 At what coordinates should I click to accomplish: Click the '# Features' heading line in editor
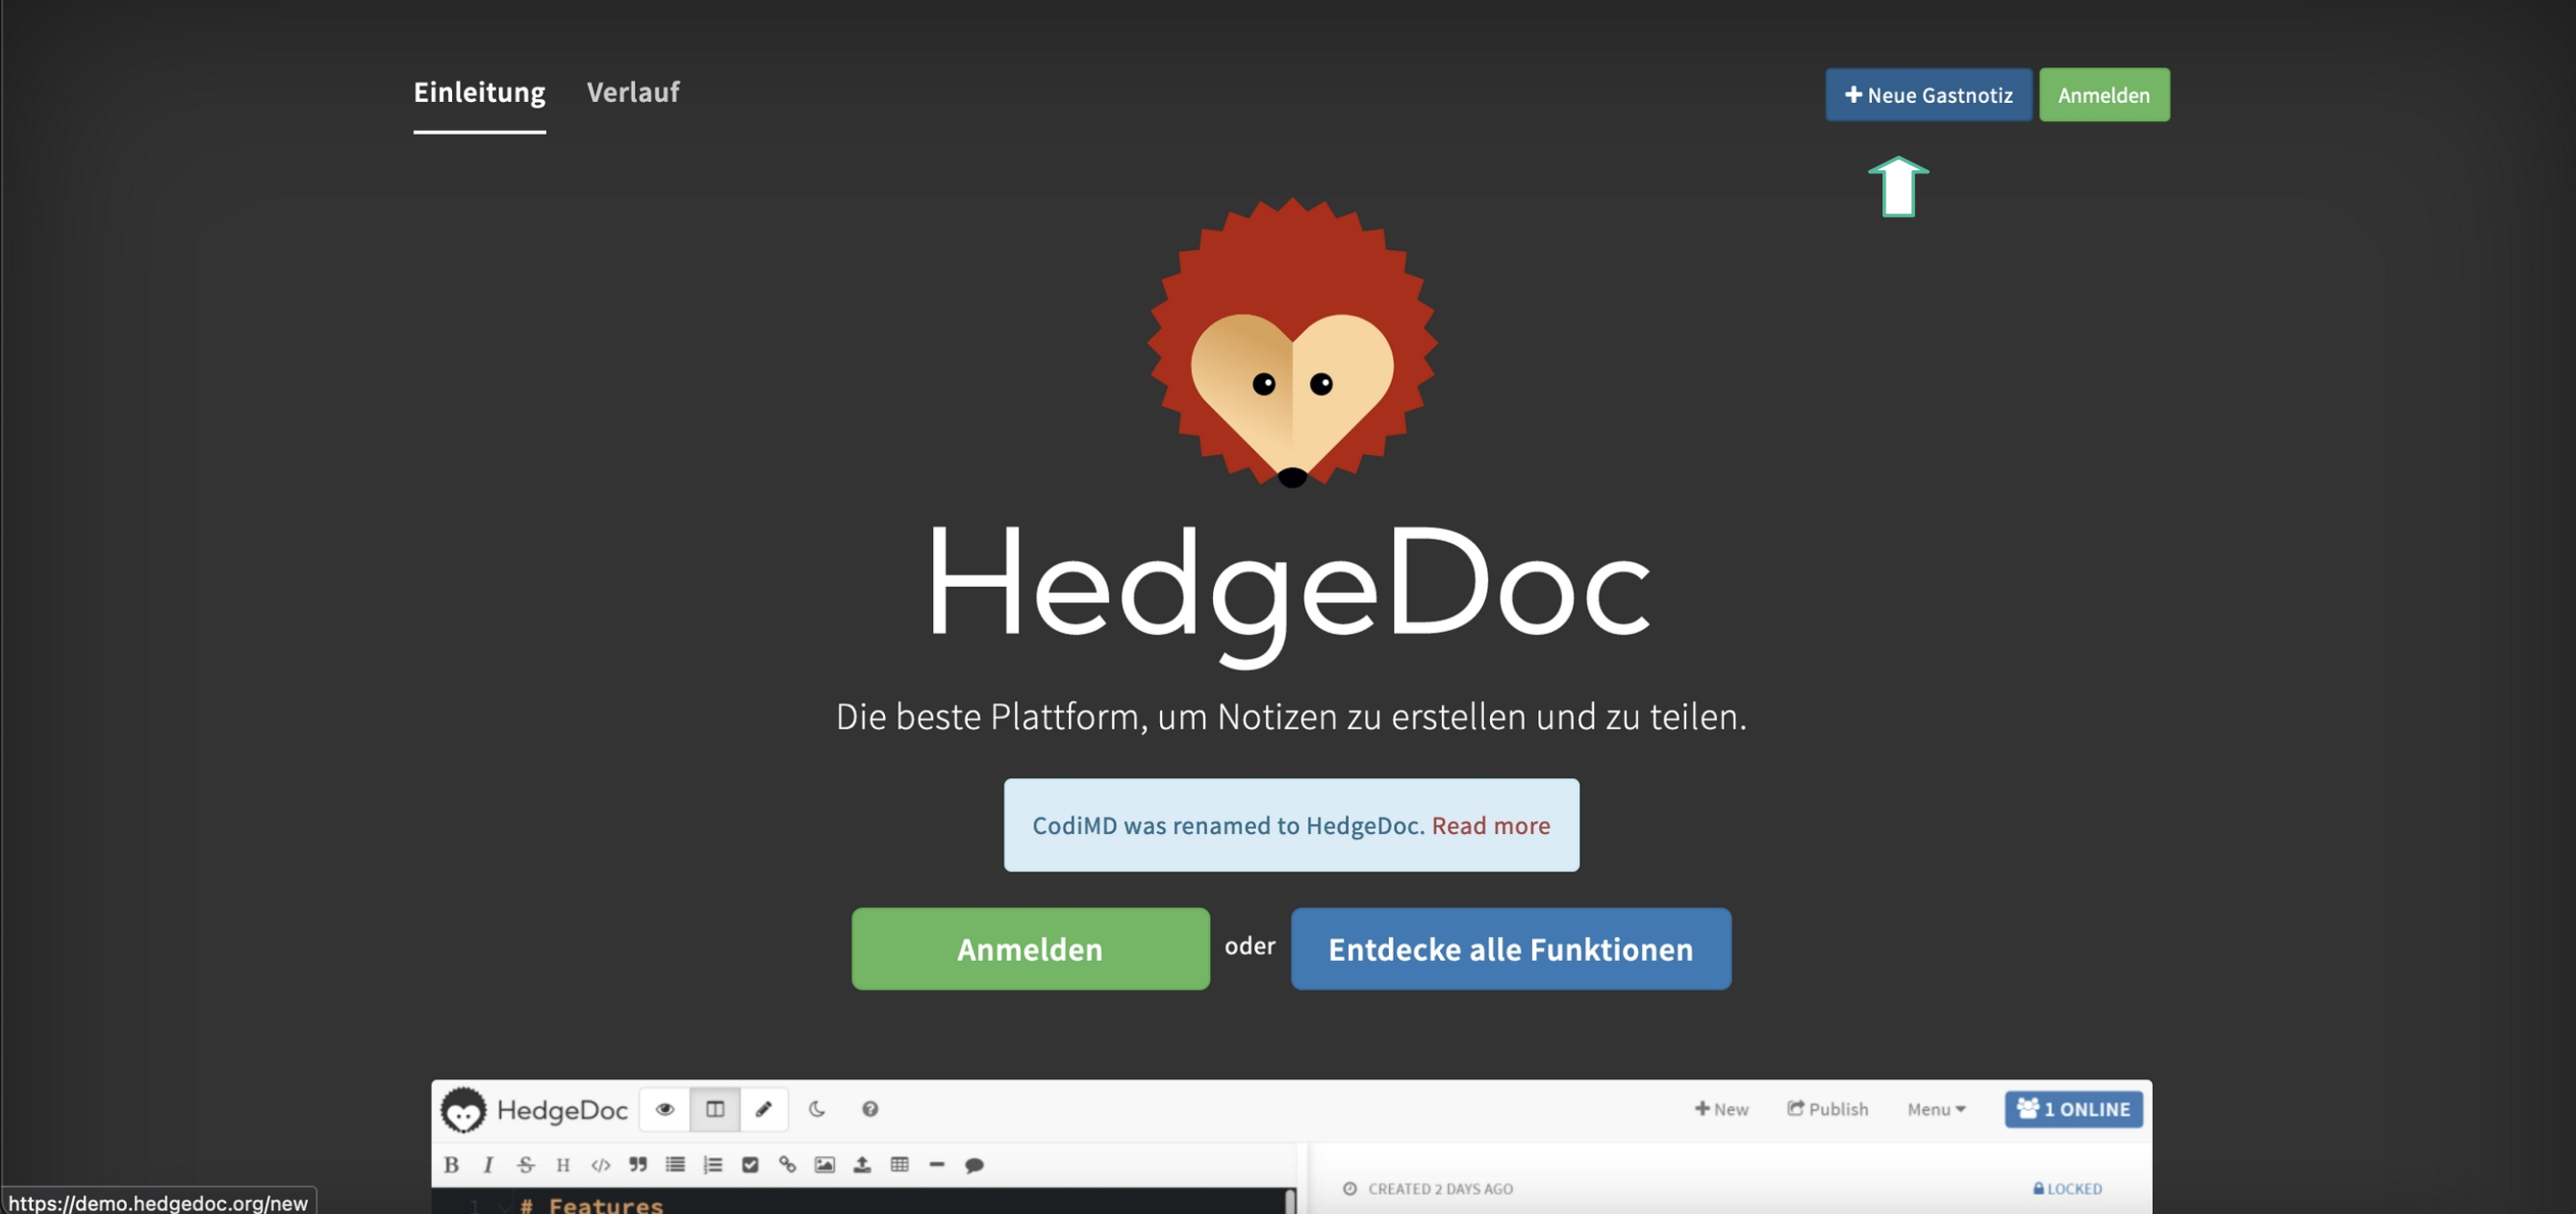[x=591, y=1205]
